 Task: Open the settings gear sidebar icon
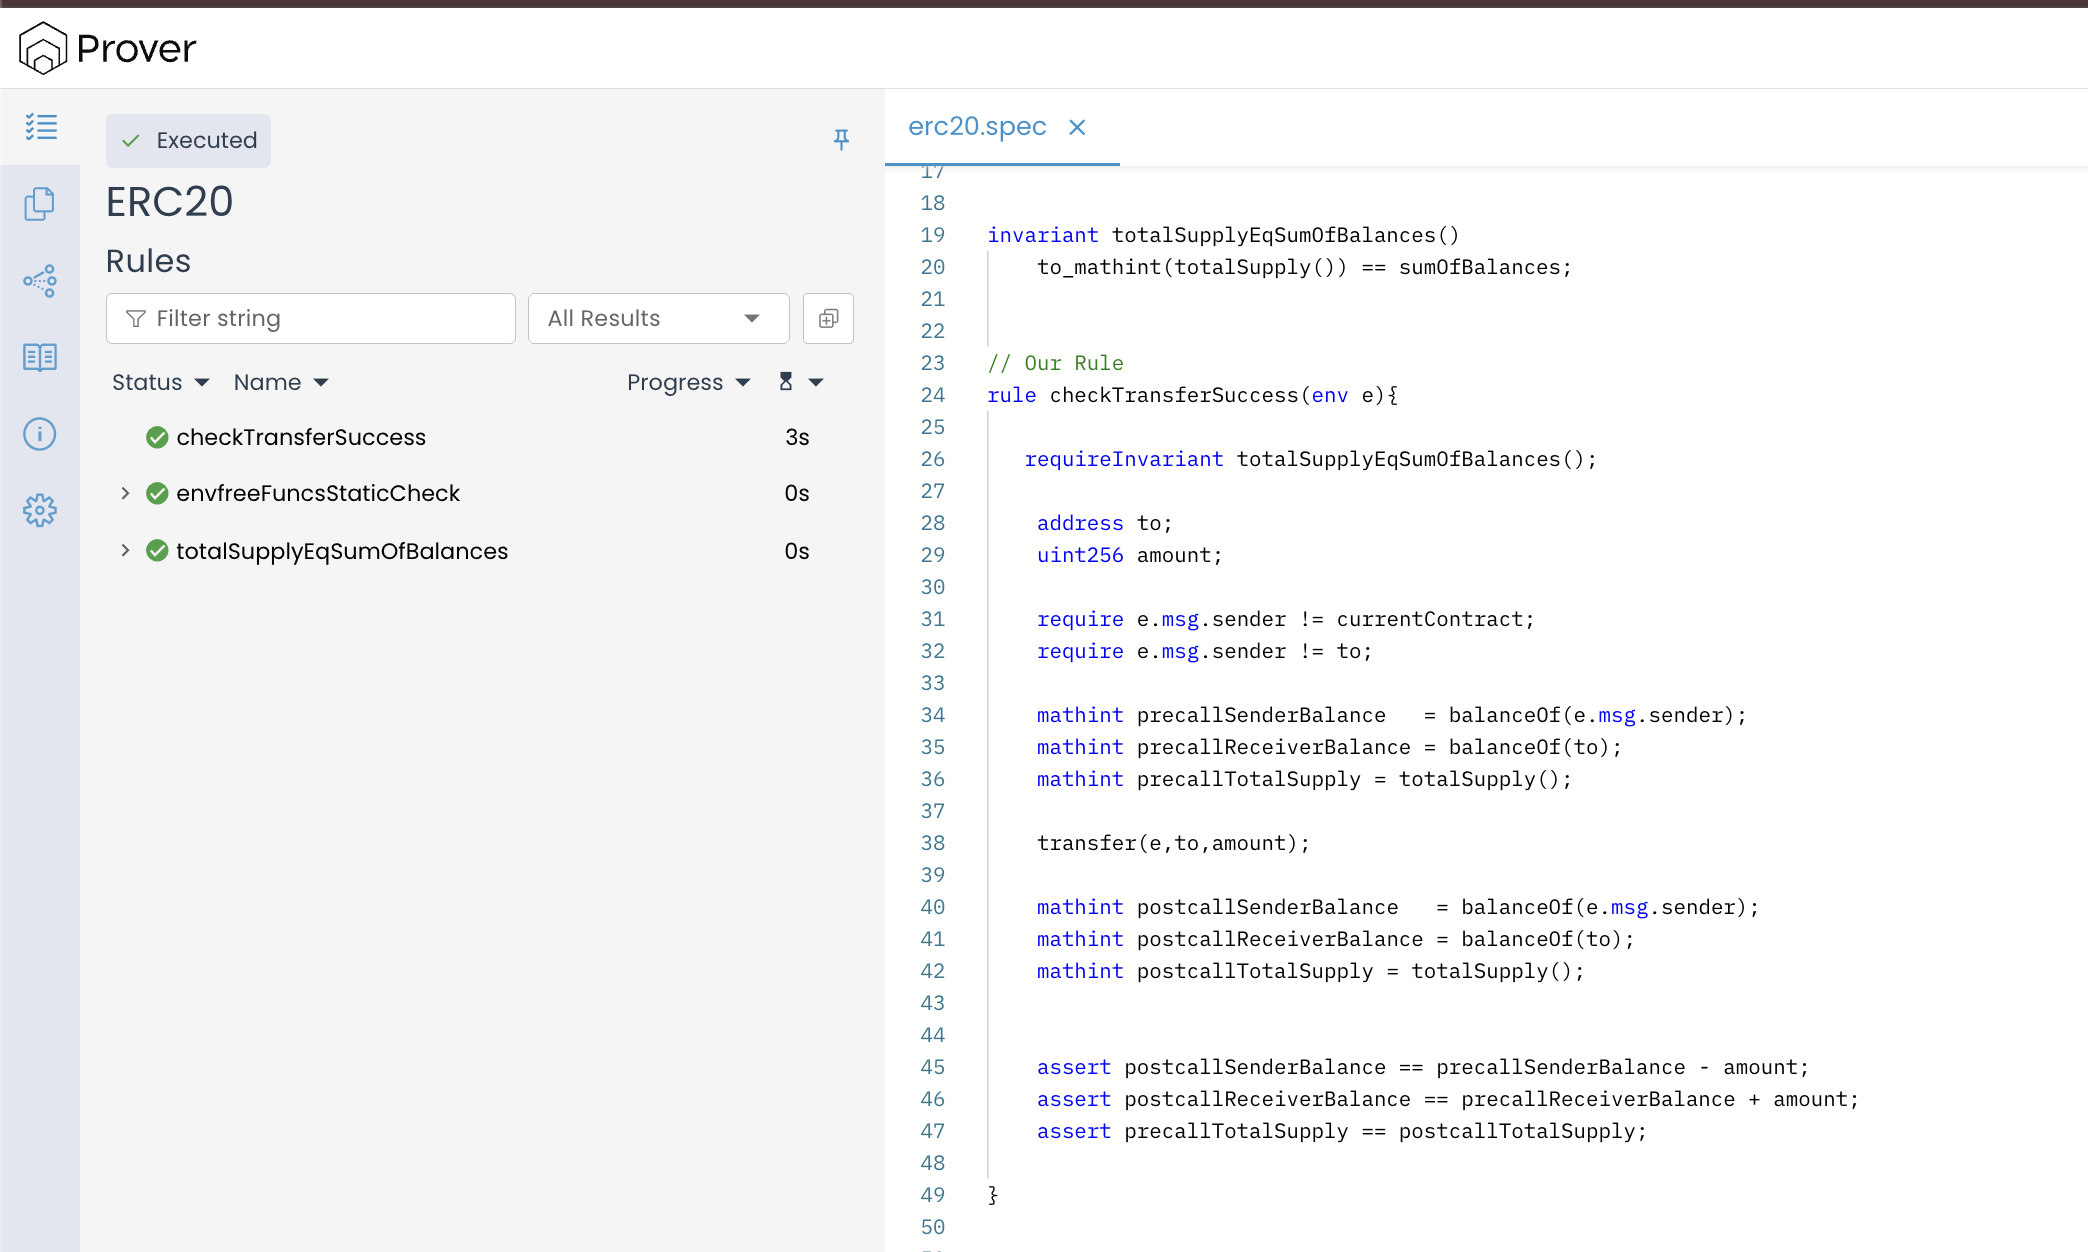[x=40, y=510]
